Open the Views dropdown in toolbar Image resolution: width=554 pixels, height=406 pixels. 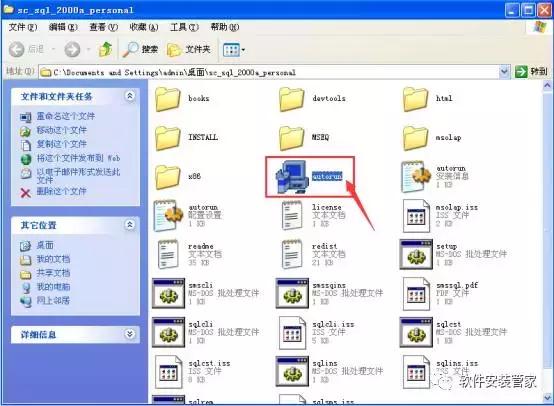pos(234,50)
